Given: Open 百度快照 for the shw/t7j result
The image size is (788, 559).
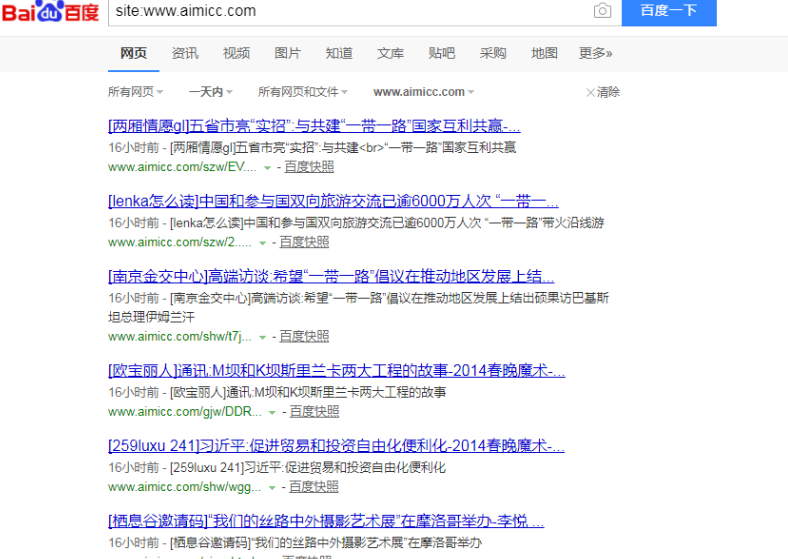Looking at the screenshot, I should pos(304,336).
